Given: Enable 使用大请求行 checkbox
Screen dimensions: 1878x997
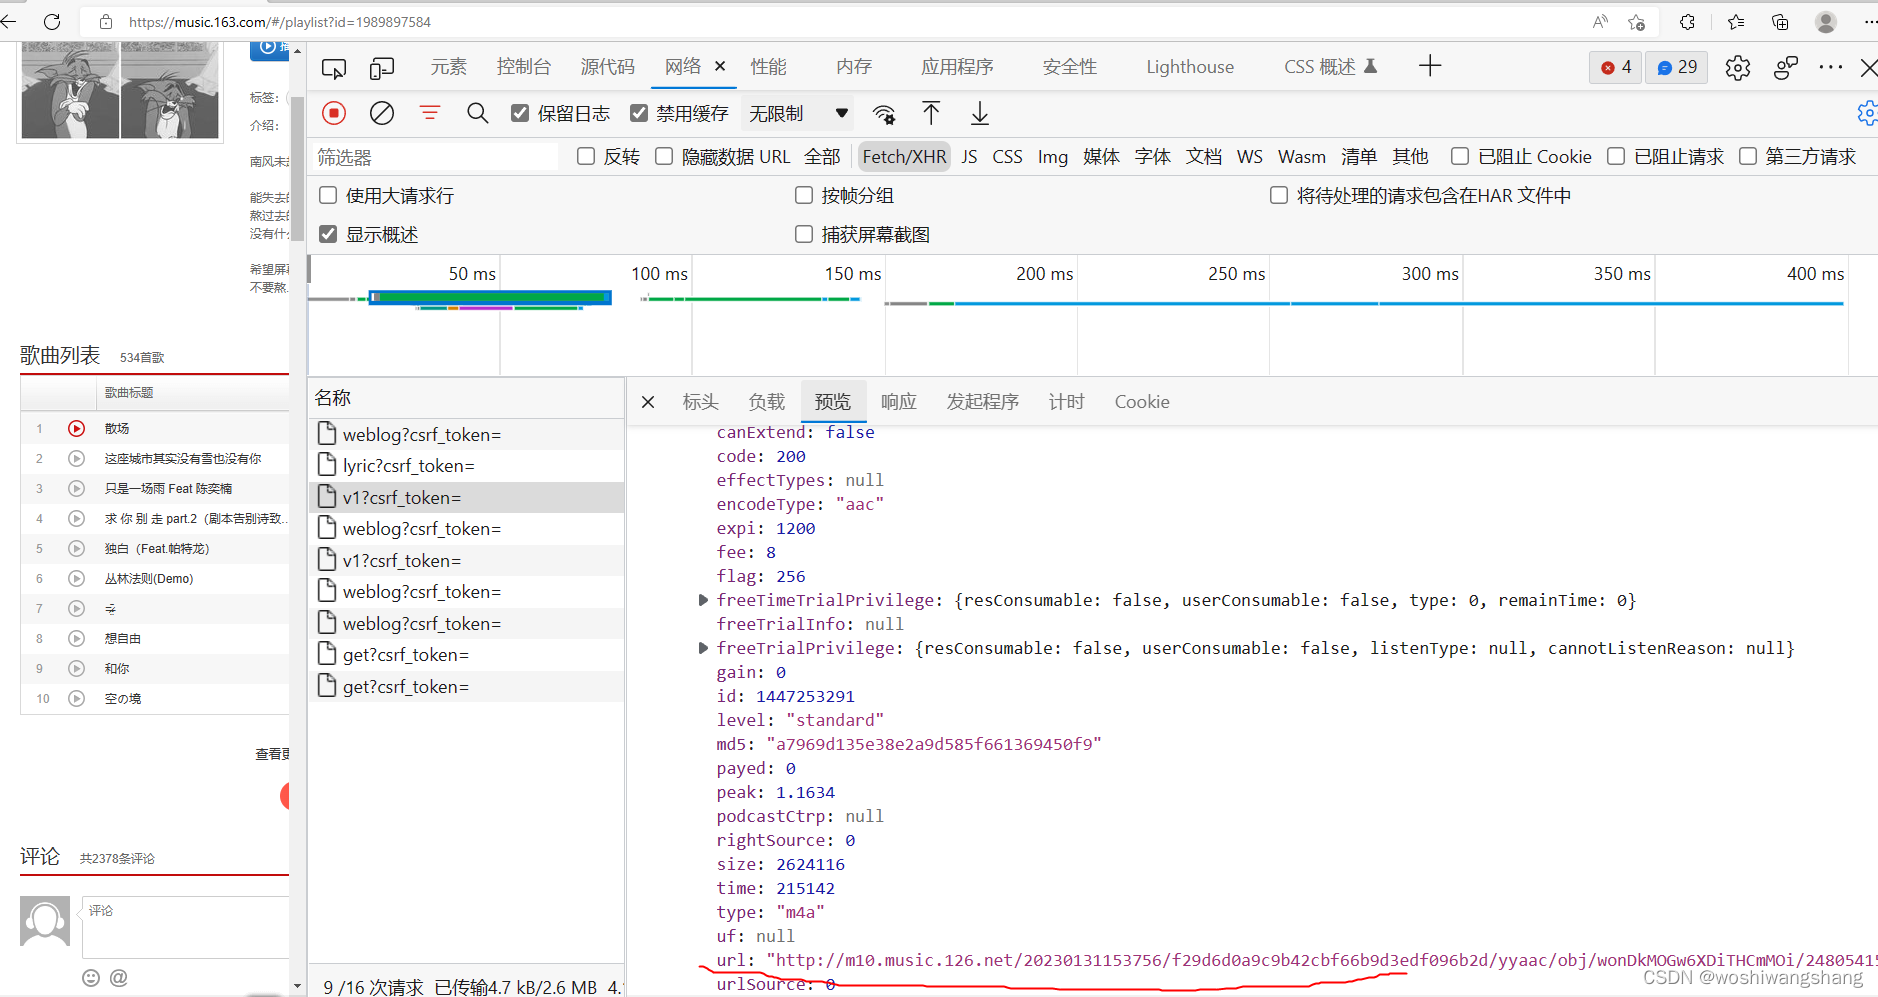Looking at the screenshot, I should (x=328, y=195).
